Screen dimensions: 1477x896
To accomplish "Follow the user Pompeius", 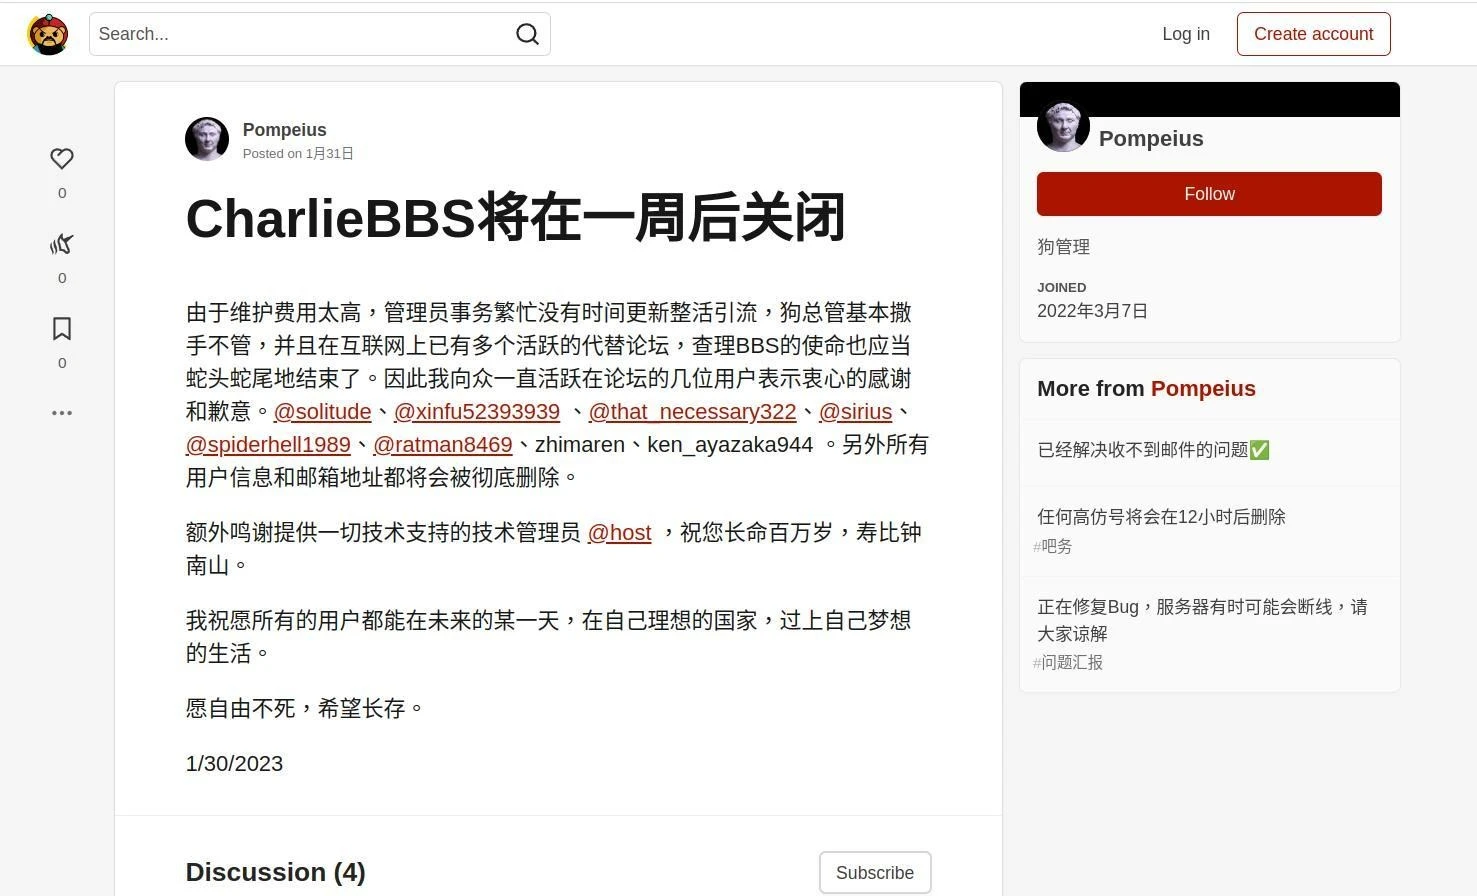I will pyautogui.click(x=1209, y=194).
